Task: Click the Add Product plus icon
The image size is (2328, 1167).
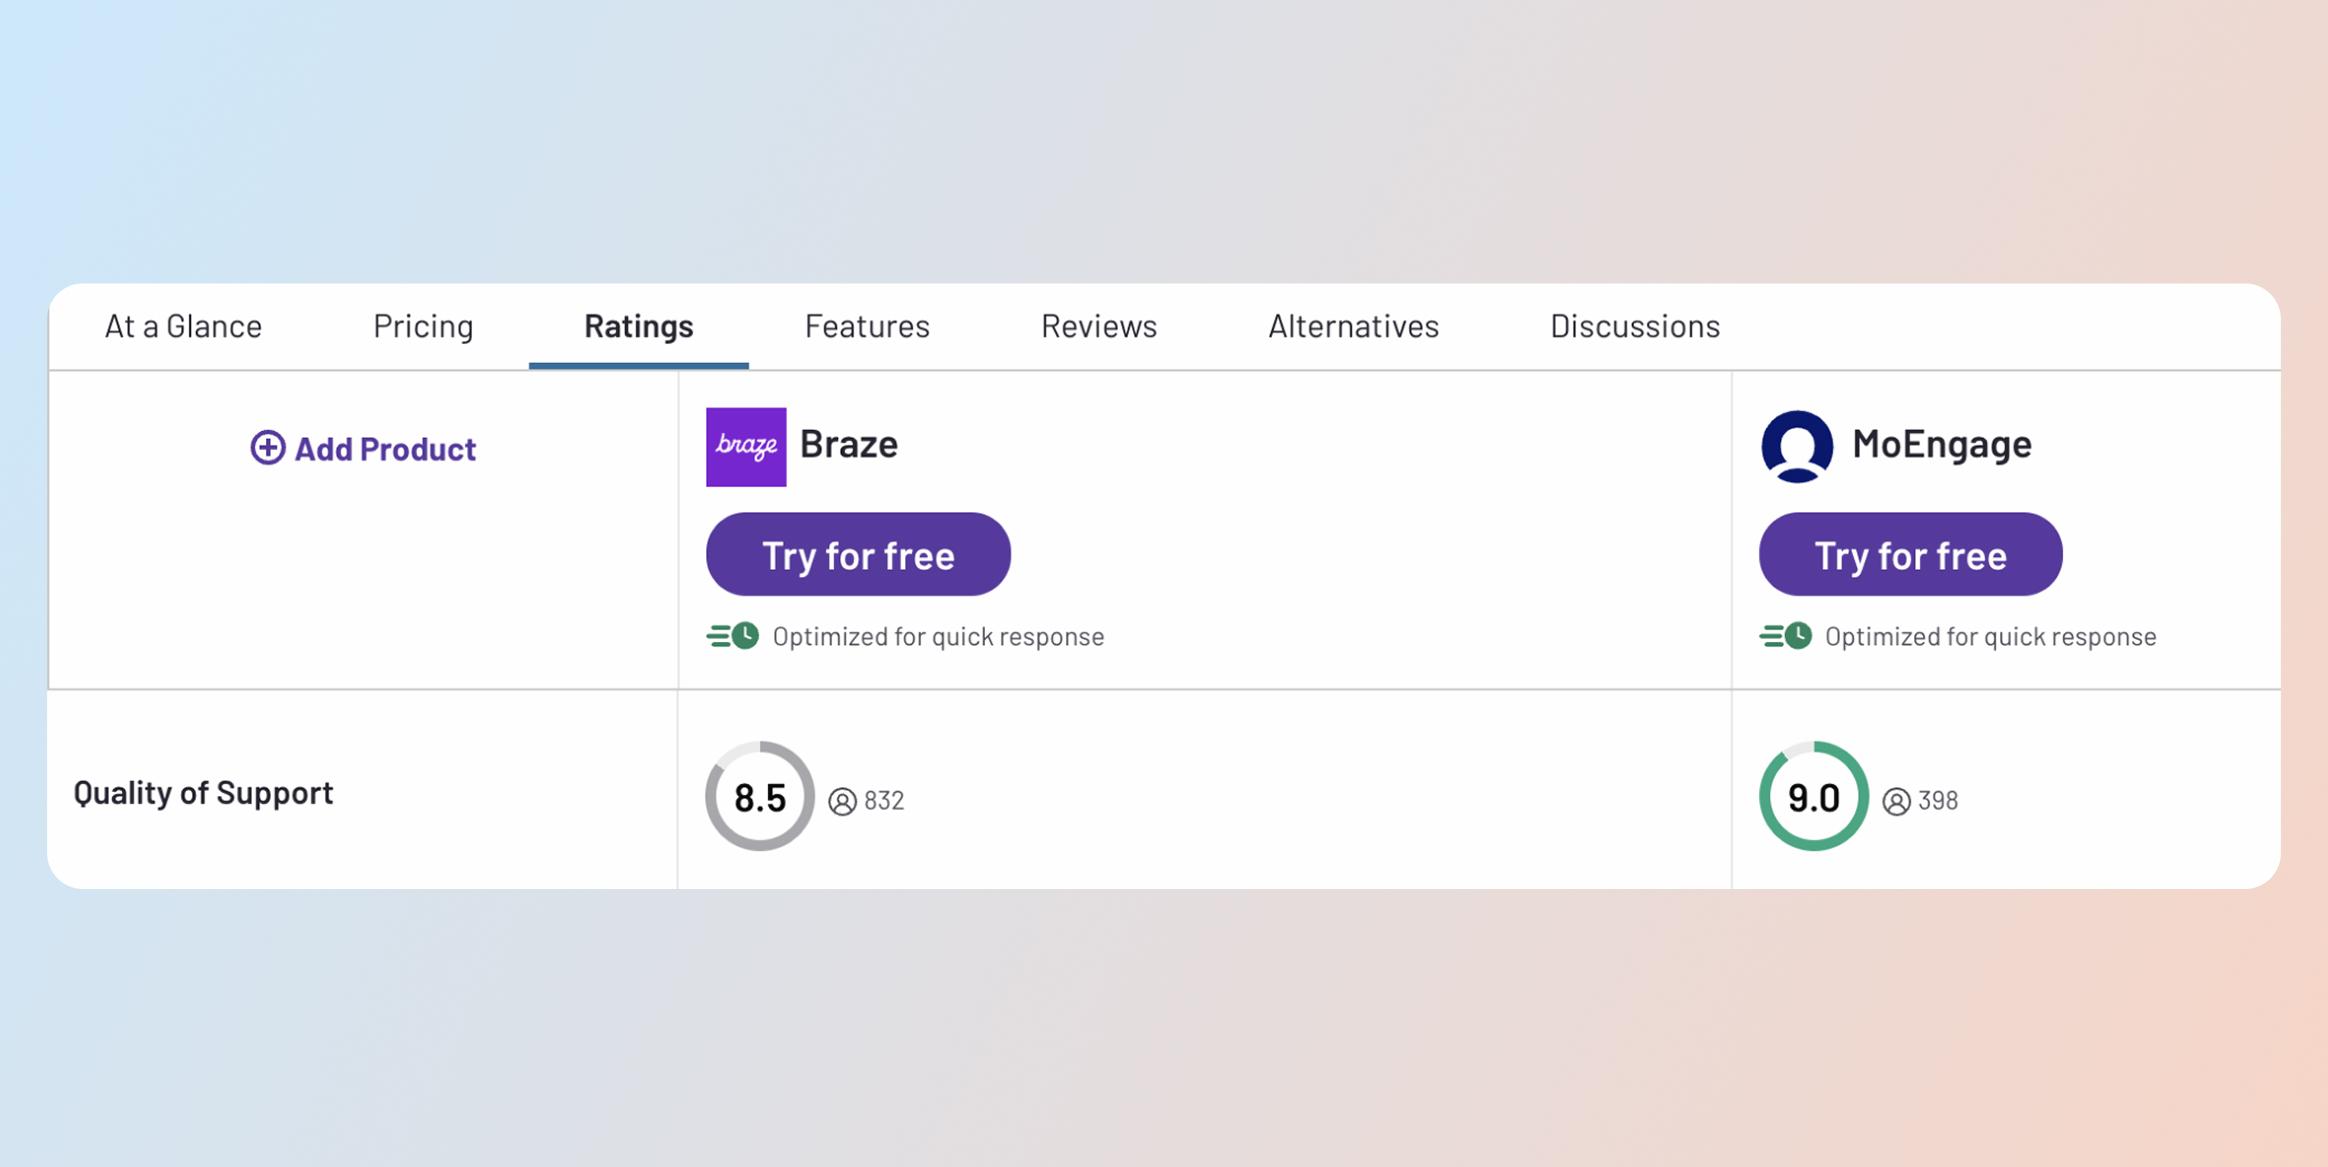Action: click(x=267, y=447)
